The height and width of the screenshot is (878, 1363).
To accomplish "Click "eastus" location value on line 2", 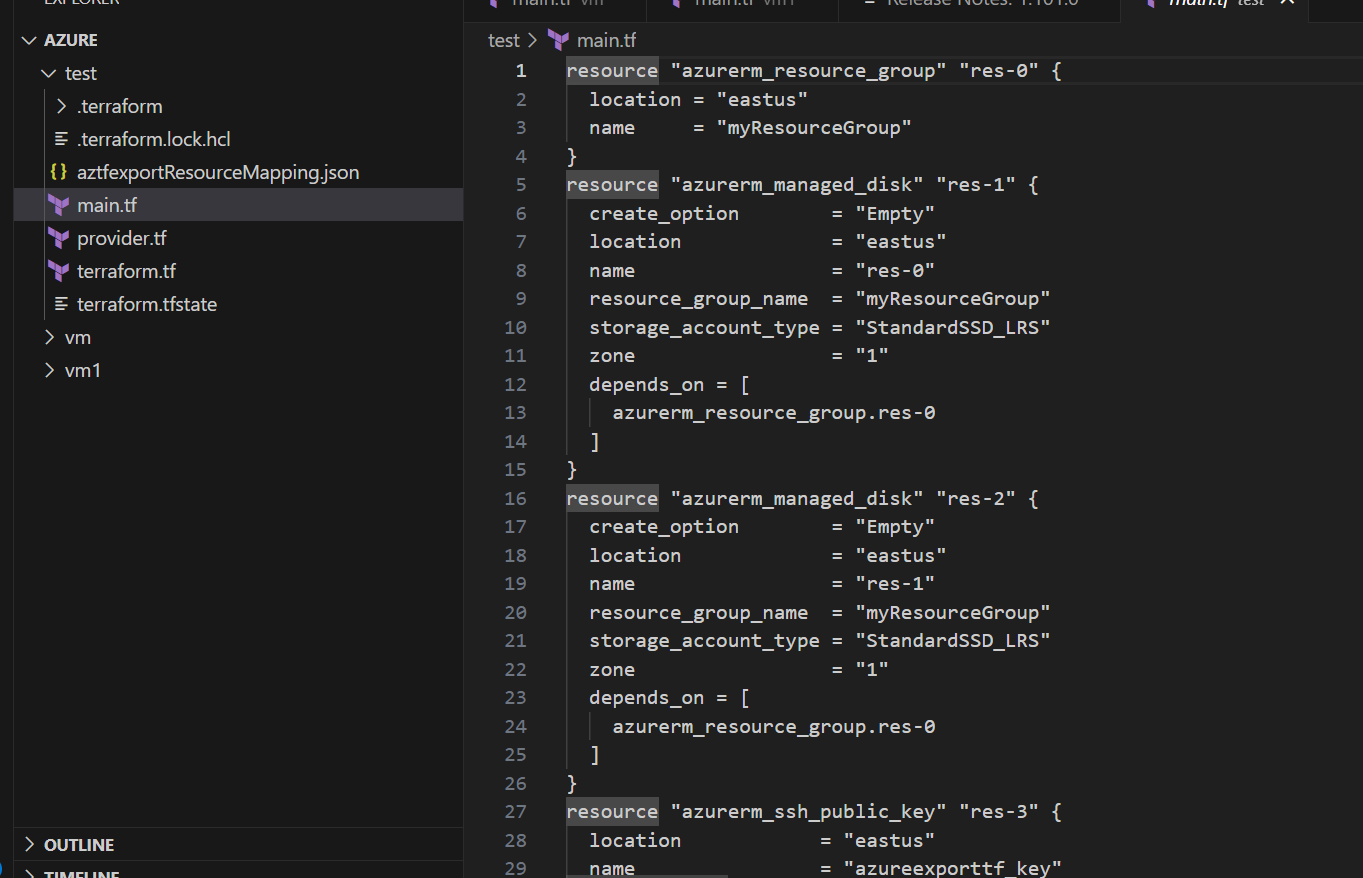I will pos(762,99).
